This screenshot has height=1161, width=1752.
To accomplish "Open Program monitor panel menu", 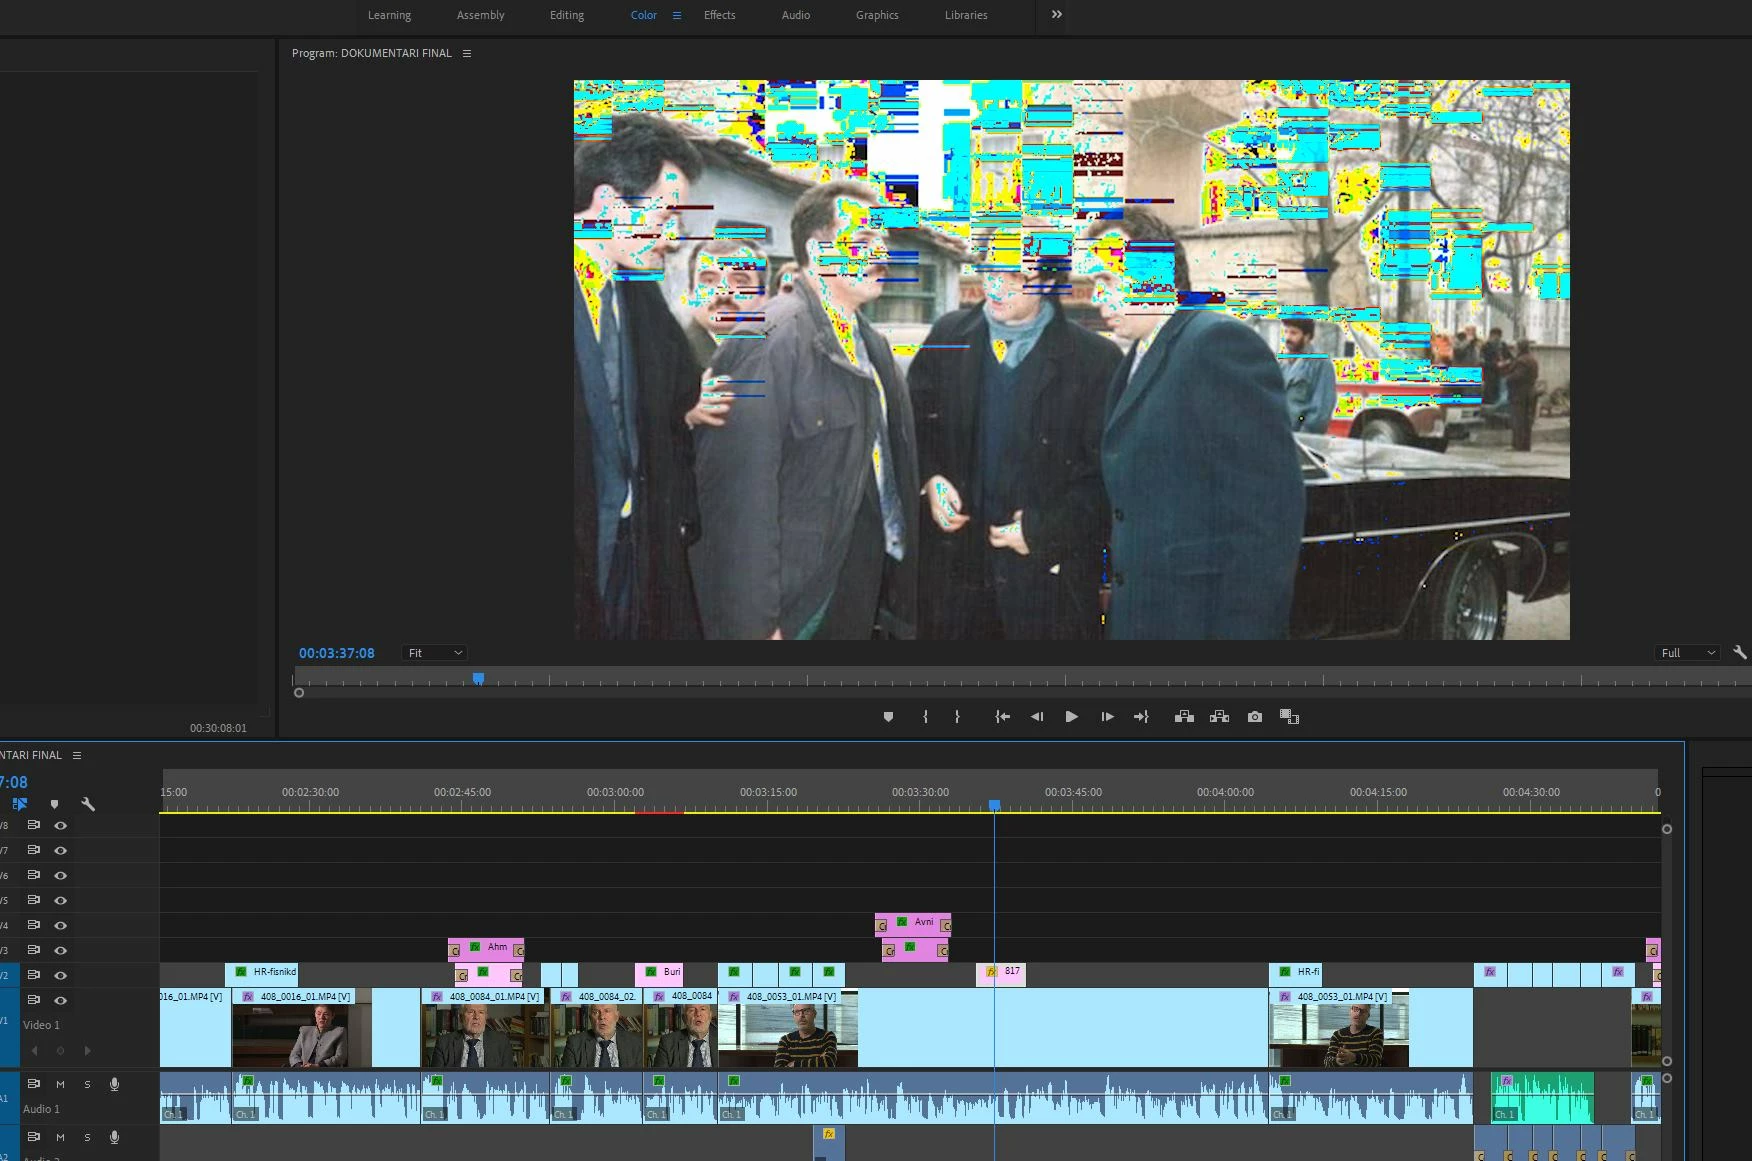I will coord(466,53).
